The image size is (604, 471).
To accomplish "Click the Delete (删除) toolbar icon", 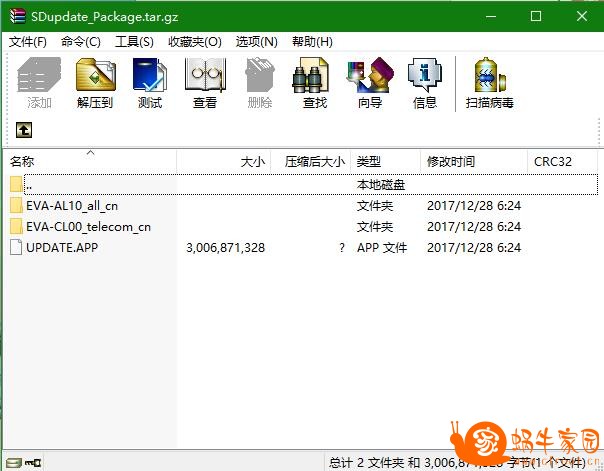I will pos(260,75).
